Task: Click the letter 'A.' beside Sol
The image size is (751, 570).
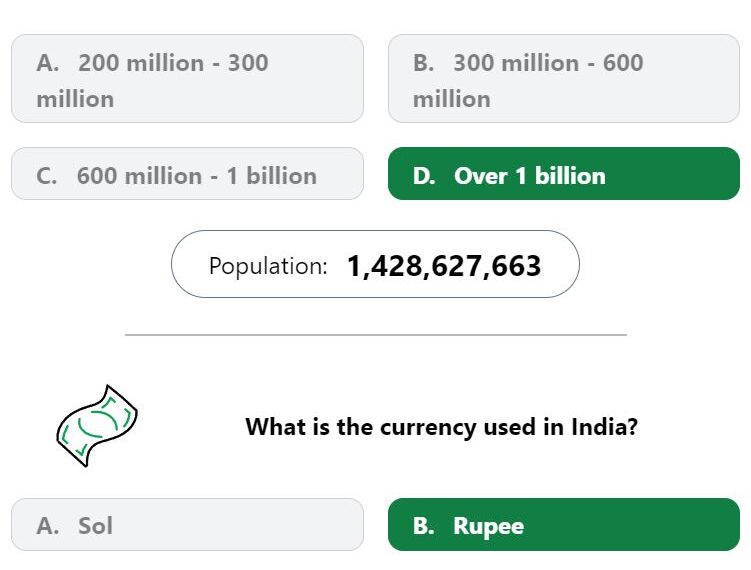Action: click(48, 526)
